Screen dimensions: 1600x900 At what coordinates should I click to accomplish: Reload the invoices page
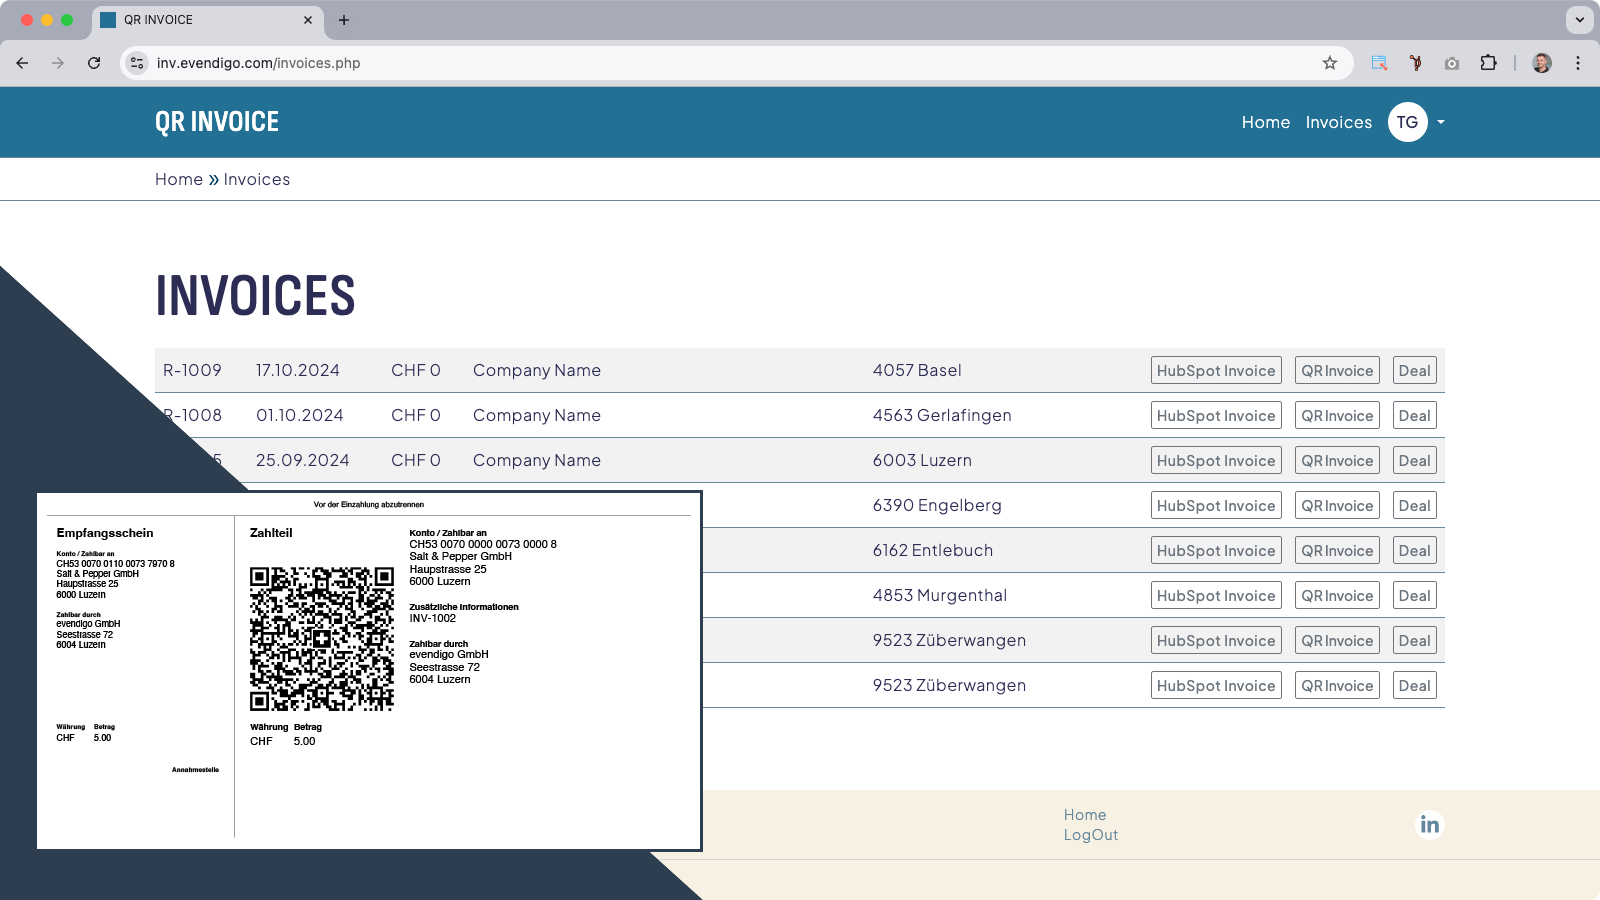(x=94, y=62)
